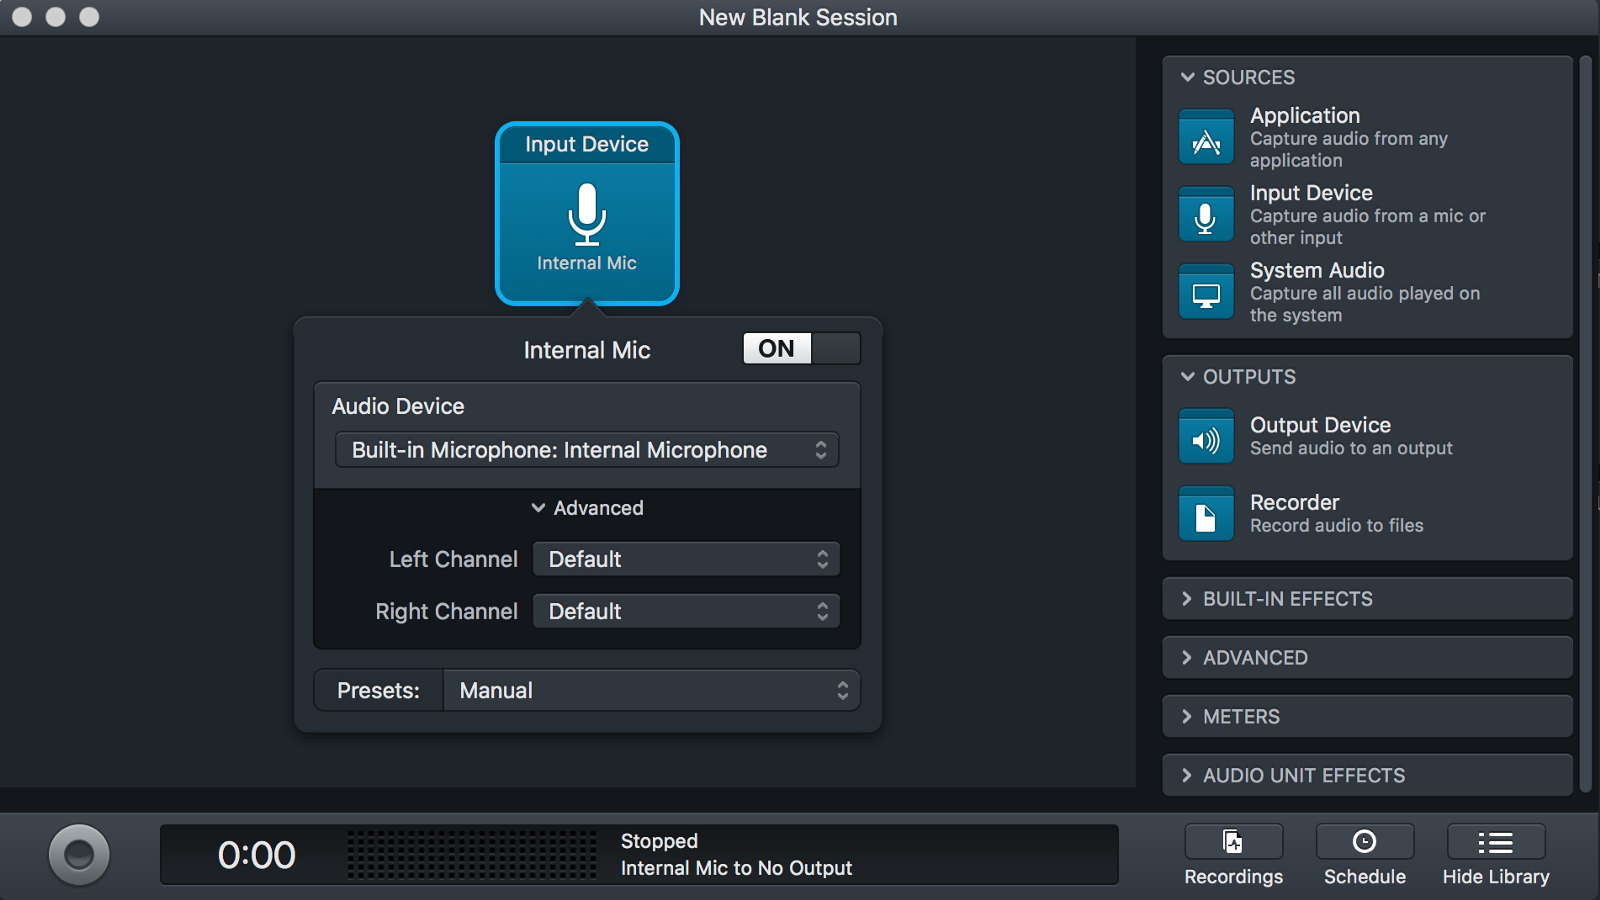Screen dimensions: 1600x900
Task: Open the Presets Manual dropdown
Action: 651,691
